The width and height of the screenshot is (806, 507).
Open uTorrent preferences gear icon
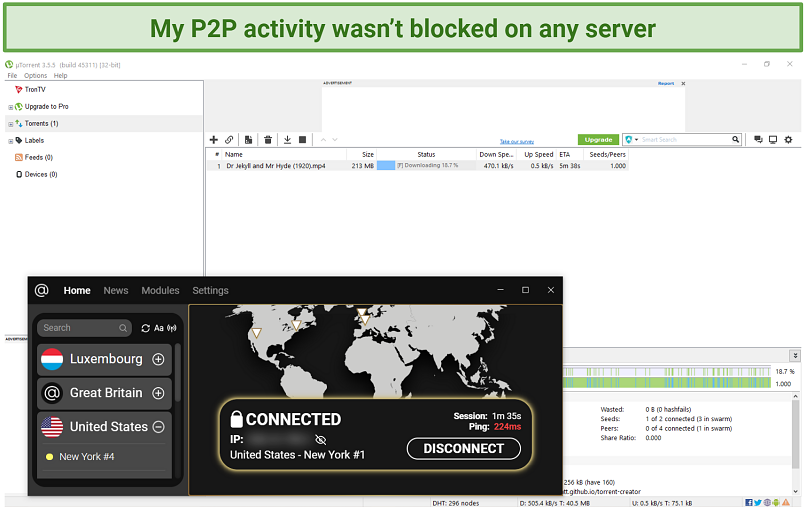tap(788, 140)
